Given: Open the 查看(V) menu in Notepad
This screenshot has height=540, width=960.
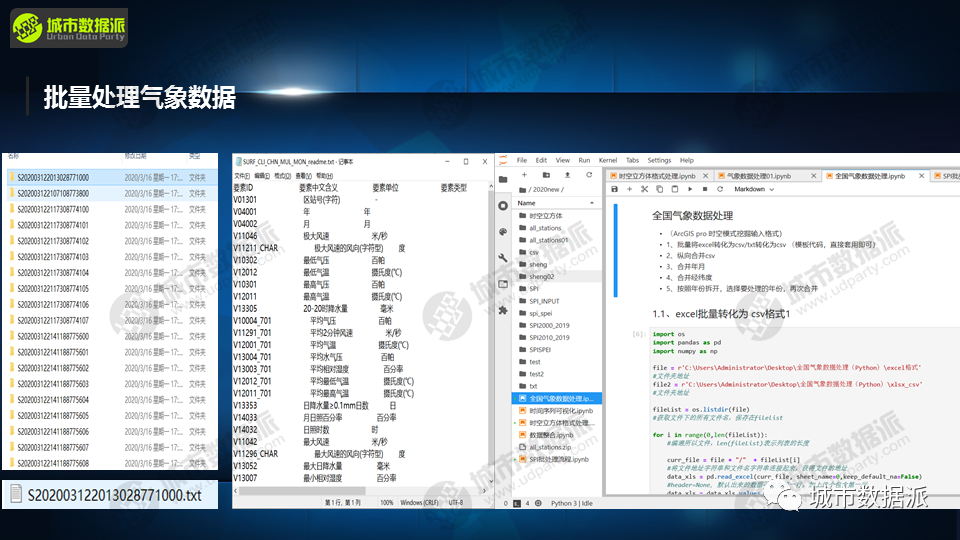Looking at the screenshot, I should (304, 176).
